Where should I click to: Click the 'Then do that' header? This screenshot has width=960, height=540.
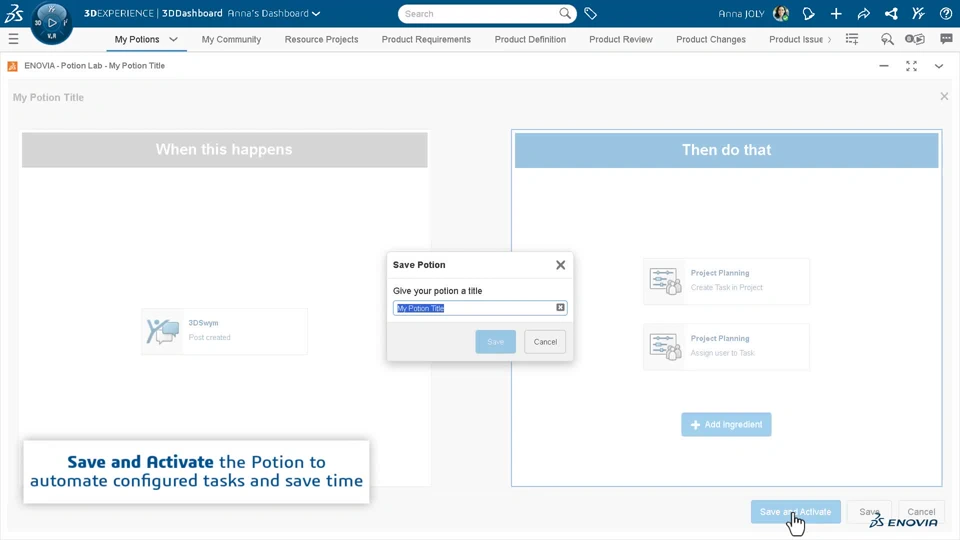pyautogui.click(x=726, y=150)
